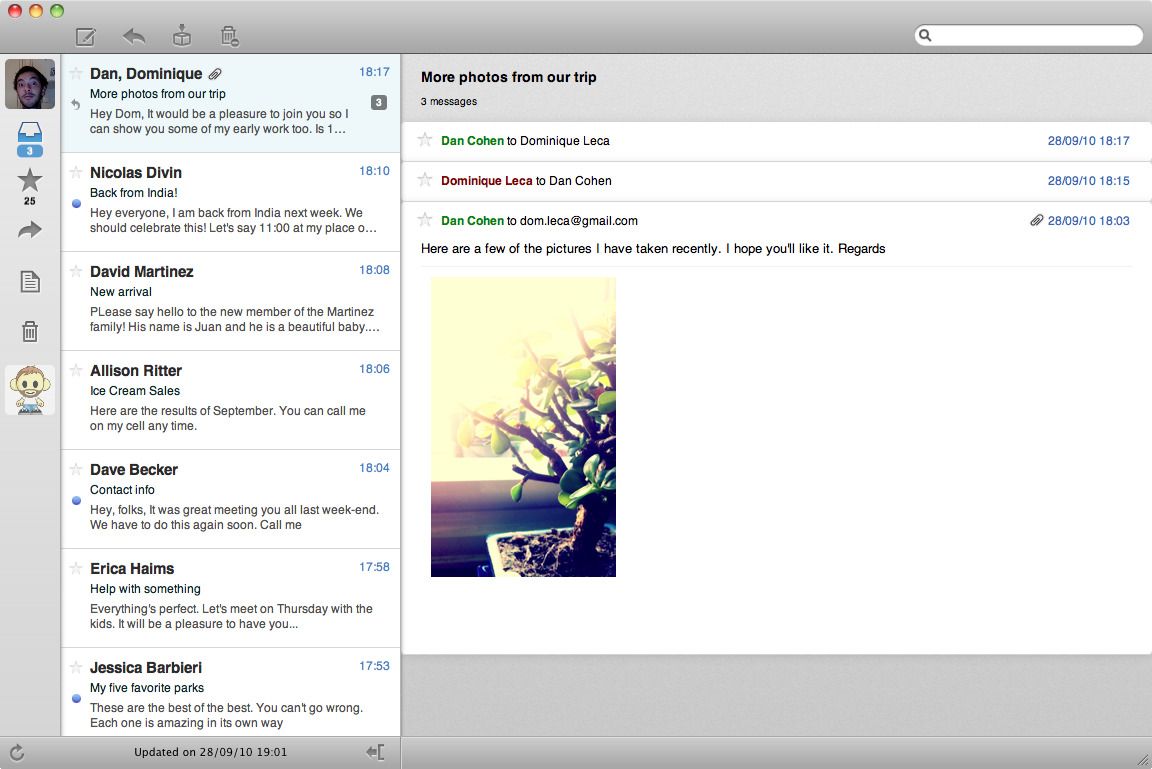Open the compose new message icon
The height and width of the screenshot is (769, 1152).
click(85, 35)
